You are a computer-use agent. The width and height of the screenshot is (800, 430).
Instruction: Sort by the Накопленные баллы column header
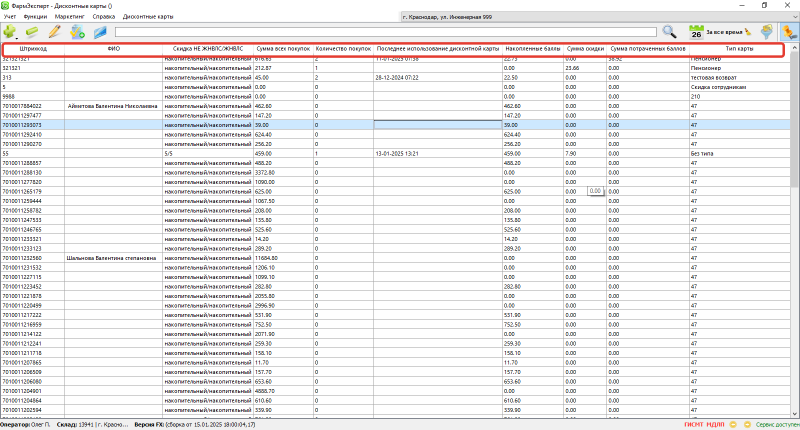coord(532,49)
